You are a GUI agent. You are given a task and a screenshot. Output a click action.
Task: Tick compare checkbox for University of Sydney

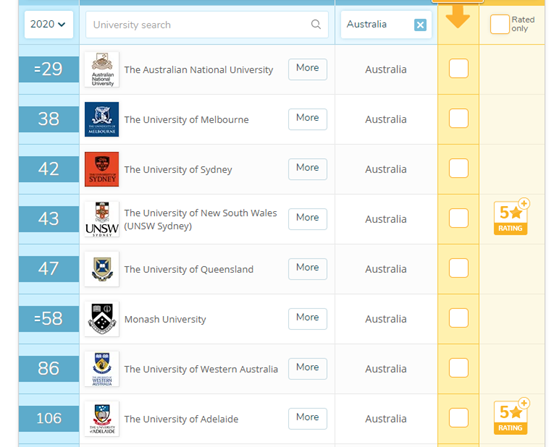pos(459,168)
